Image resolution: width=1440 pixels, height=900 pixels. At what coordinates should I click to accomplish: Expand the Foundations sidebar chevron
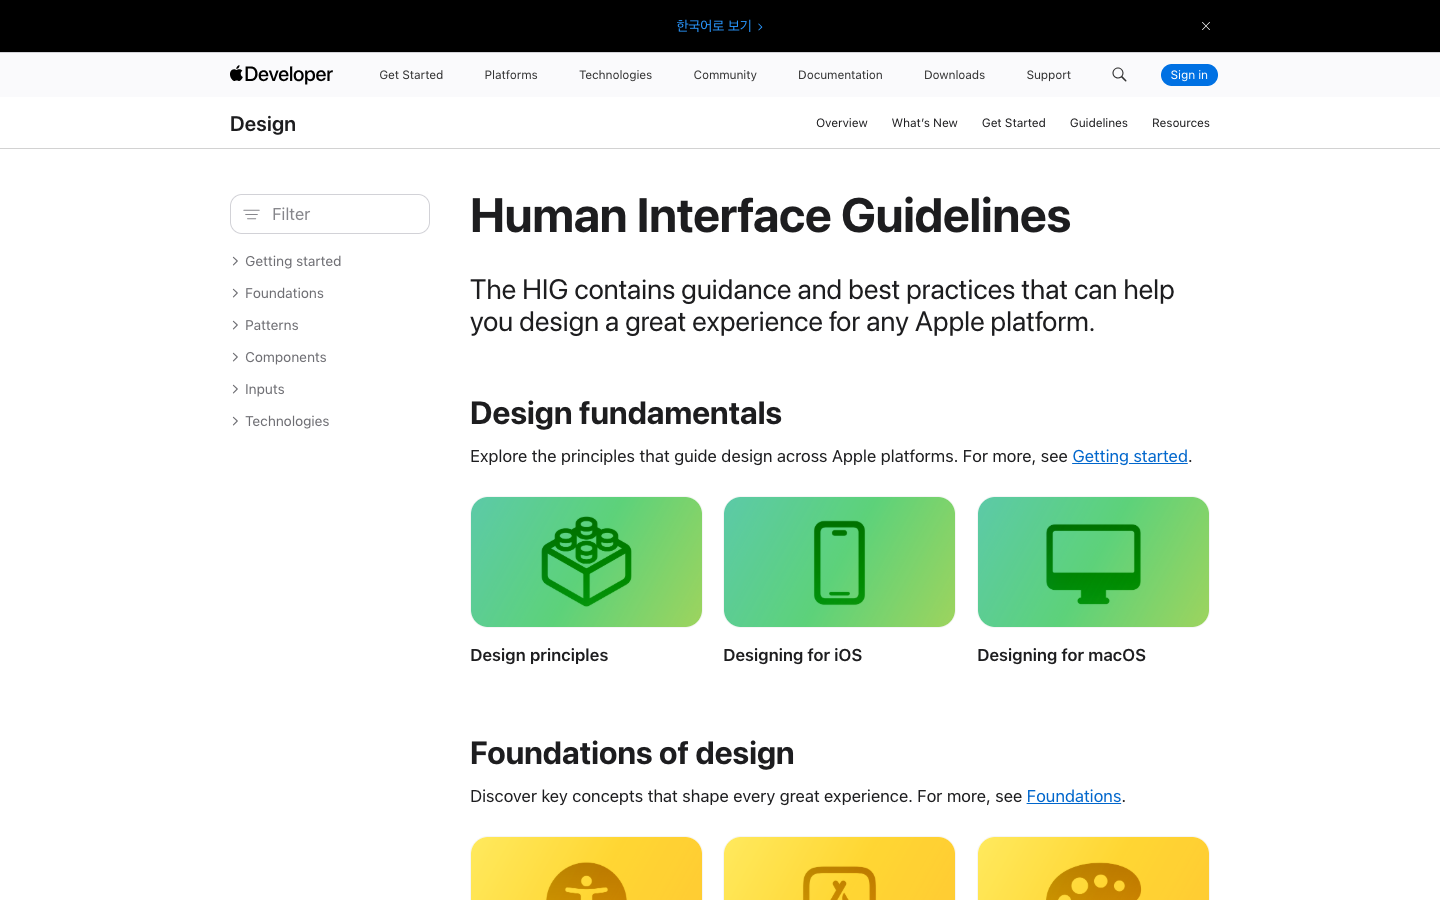pyautogui.click(x=235, y=293)
